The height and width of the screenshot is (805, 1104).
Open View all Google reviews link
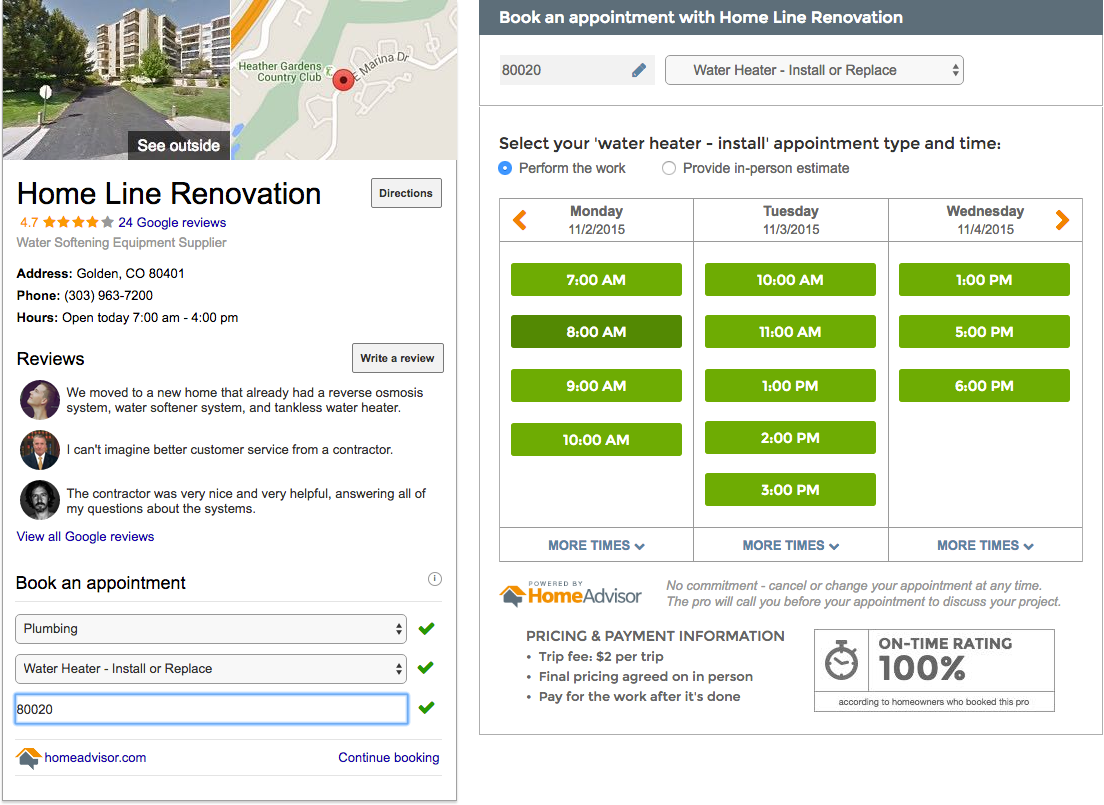click(85, 537)
